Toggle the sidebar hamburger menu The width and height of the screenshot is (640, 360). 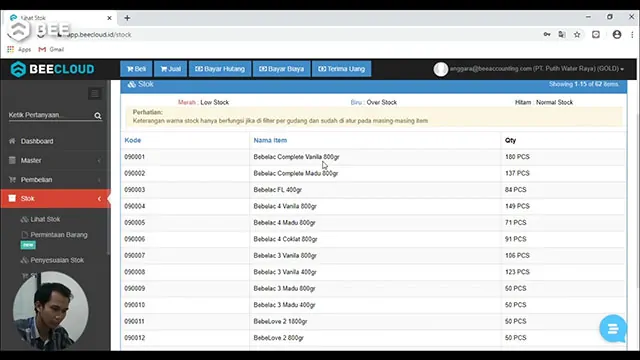95,93
